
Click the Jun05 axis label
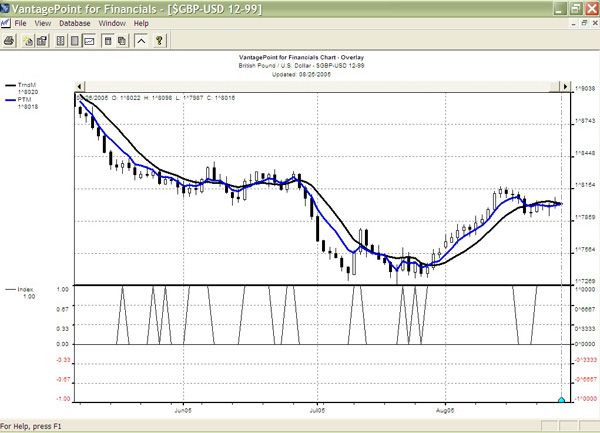click(x=183, y=410)
